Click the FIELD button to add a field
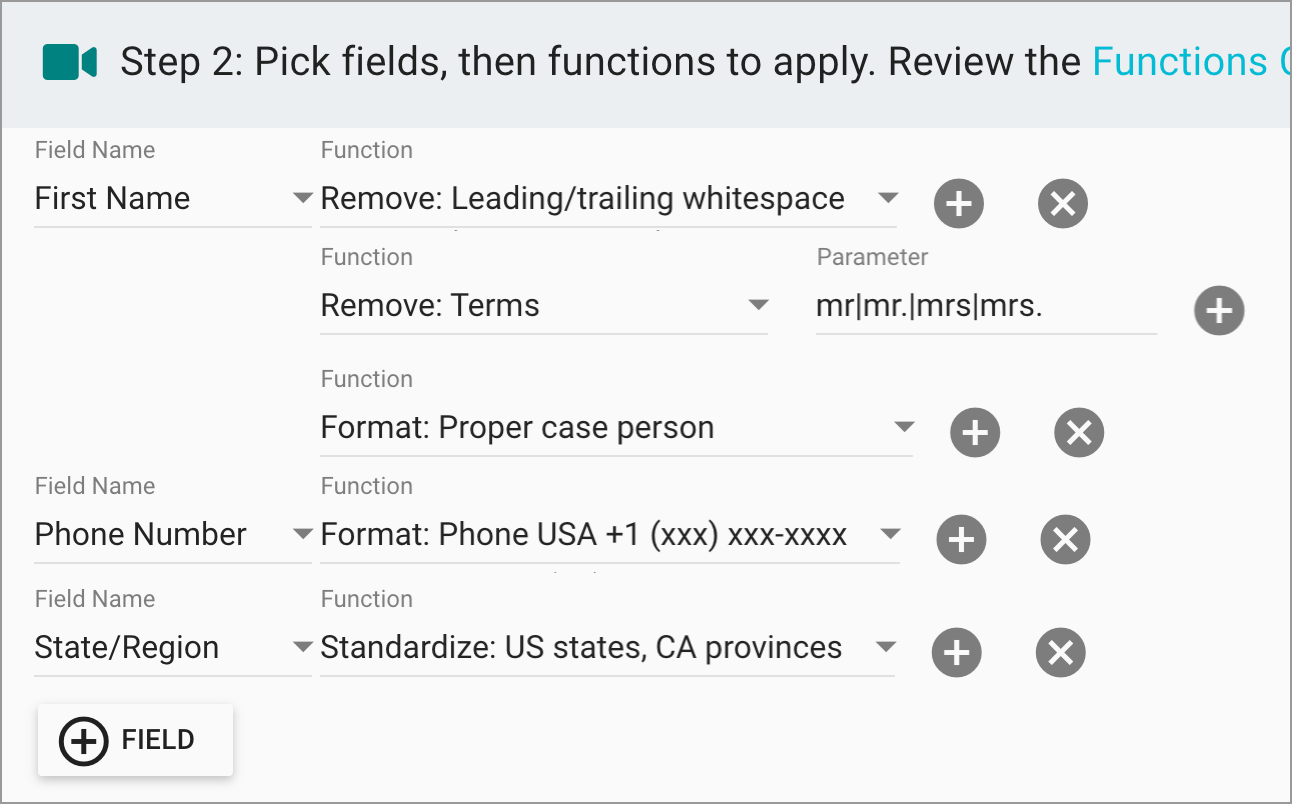1292x804 pixels. click(134, 740)
